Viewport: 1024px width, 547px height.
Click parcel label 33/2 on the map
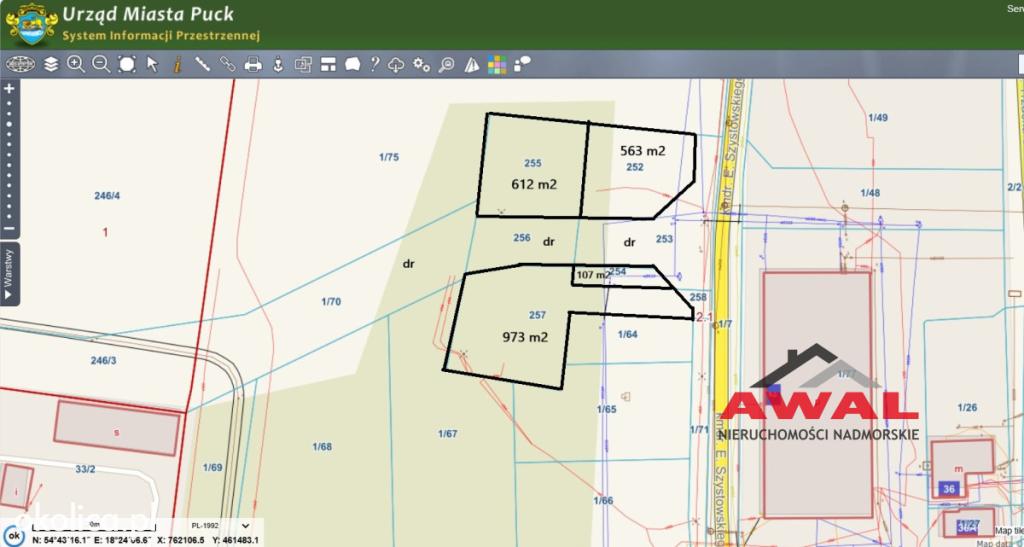86,469
